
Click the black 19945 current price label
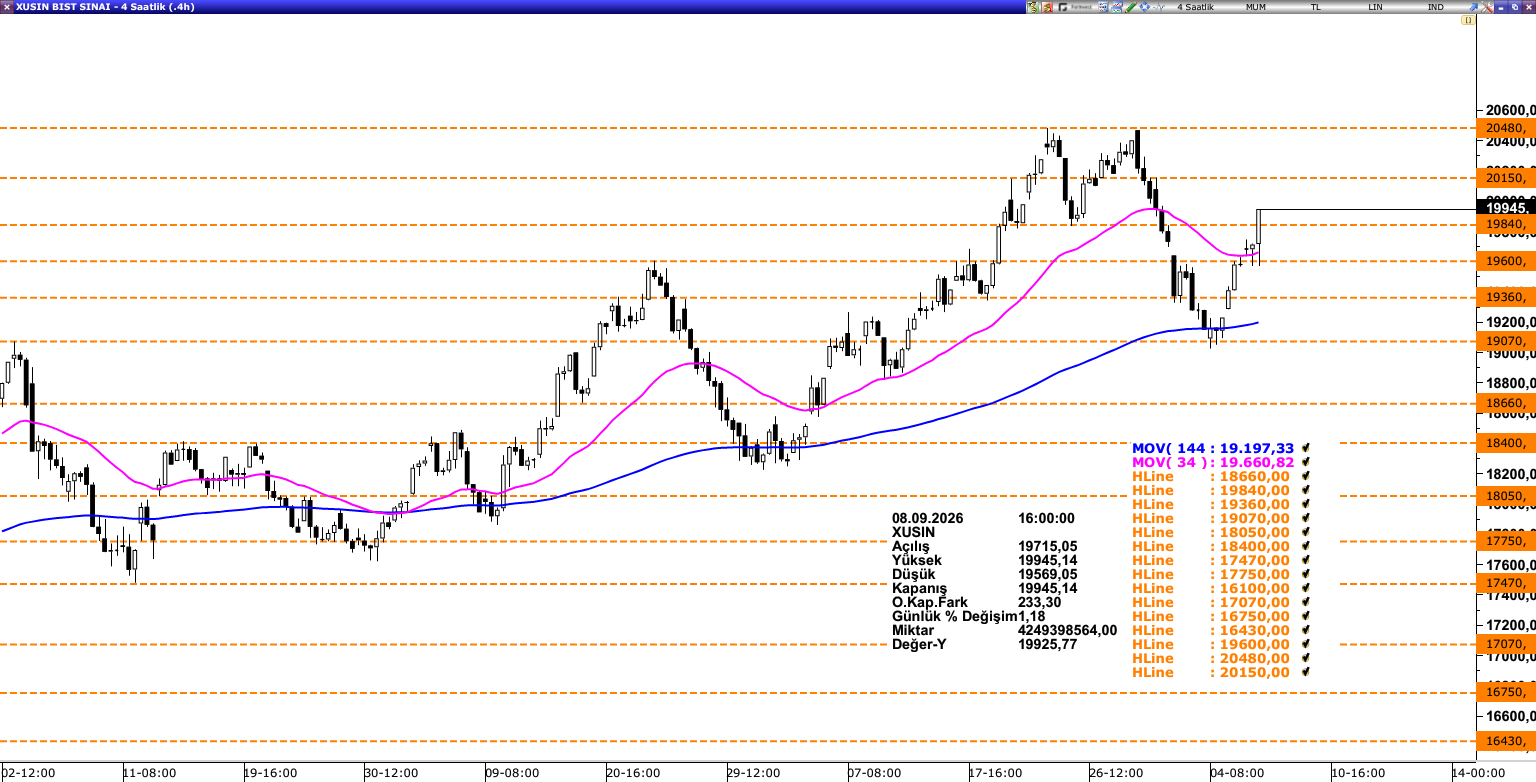pos(1506,207)
